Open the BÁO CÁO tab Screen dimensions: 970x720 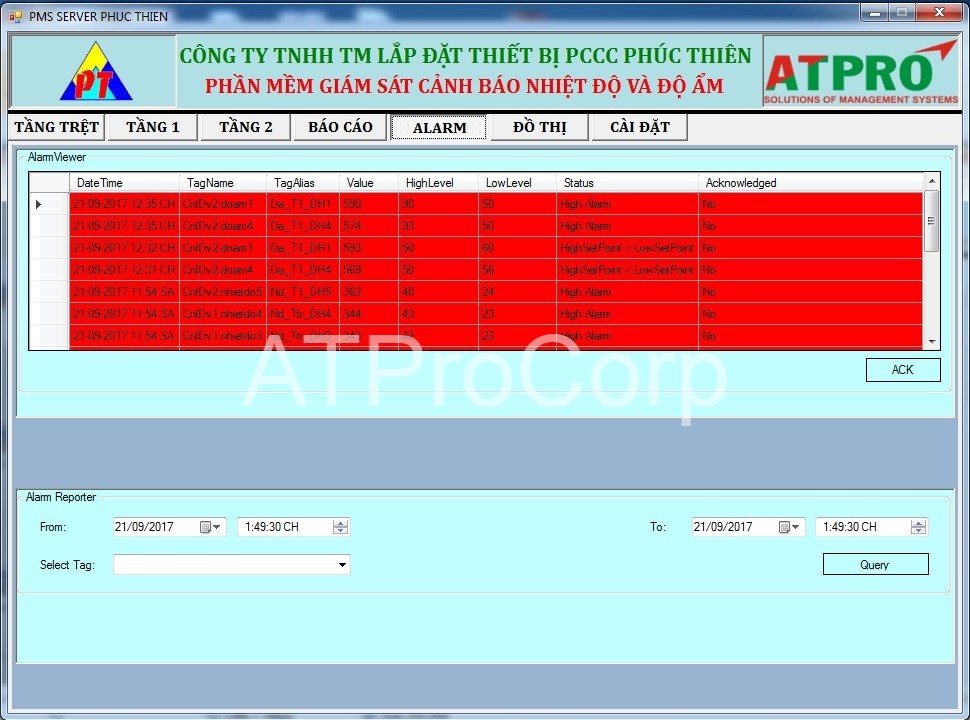tap(340, 127)
